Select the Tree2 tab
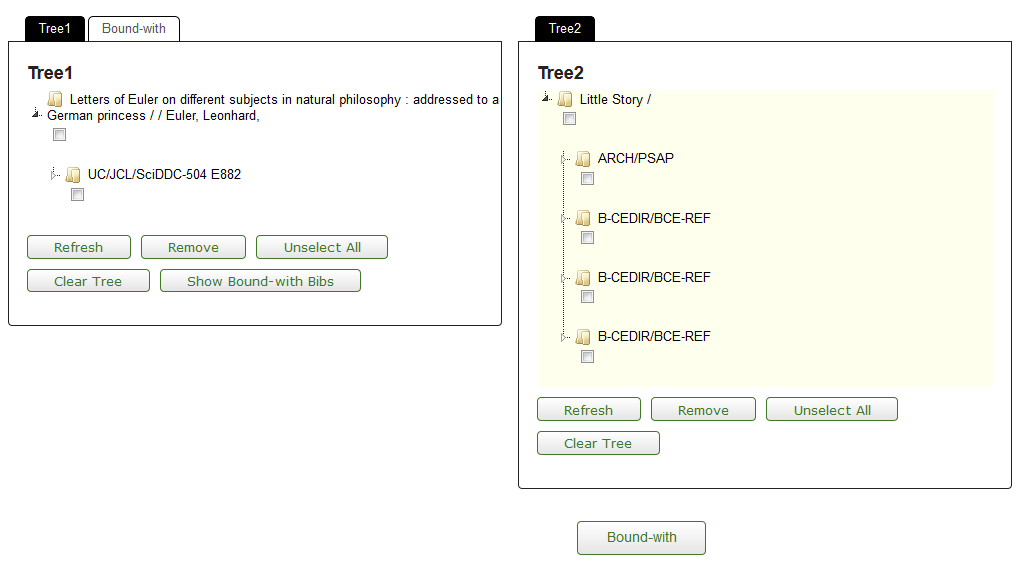This screenshot has height=562, width=1021. pos(565,29)
